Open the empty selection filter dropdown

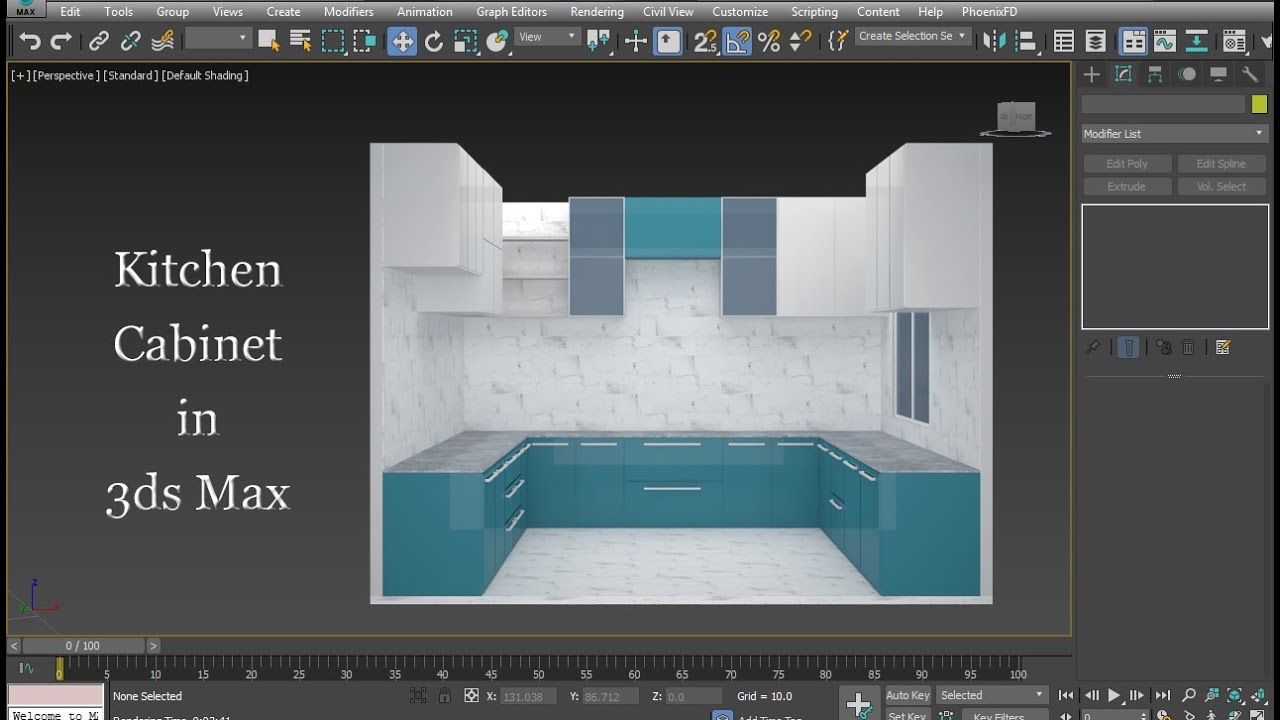[218, 38]
